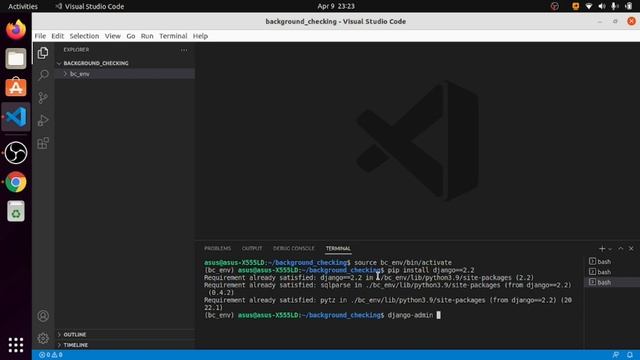Screen dimensions: 640x360
Task: Show Applications grid in dock
Action: point(16,345)
